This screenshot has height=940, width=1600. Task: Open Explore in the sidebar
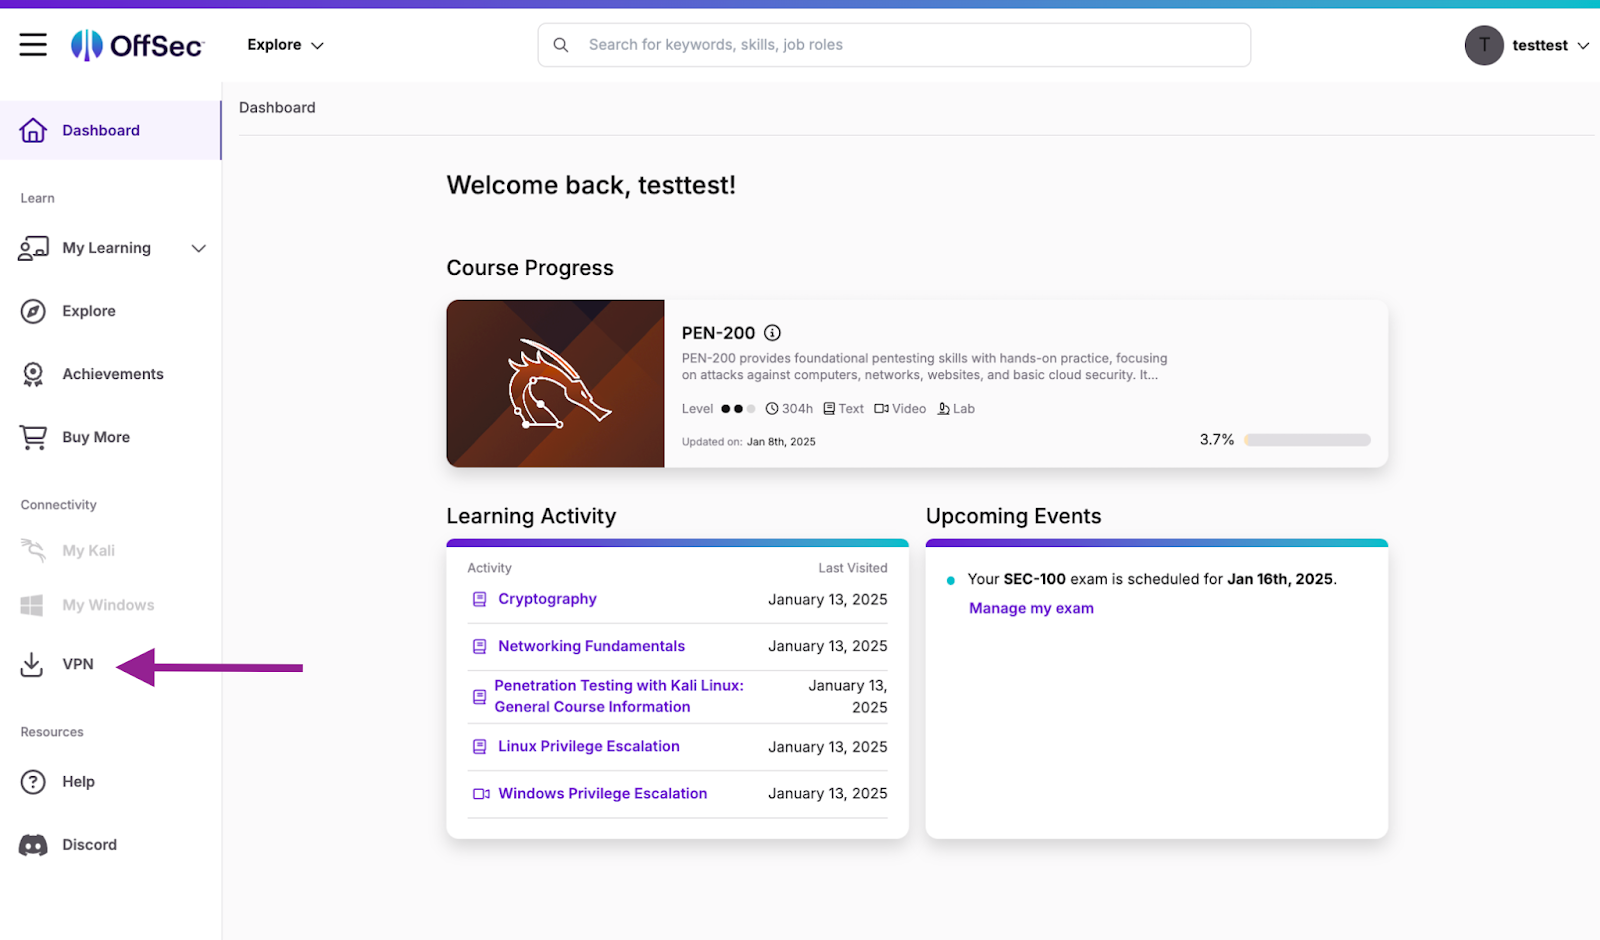(89, 311)
